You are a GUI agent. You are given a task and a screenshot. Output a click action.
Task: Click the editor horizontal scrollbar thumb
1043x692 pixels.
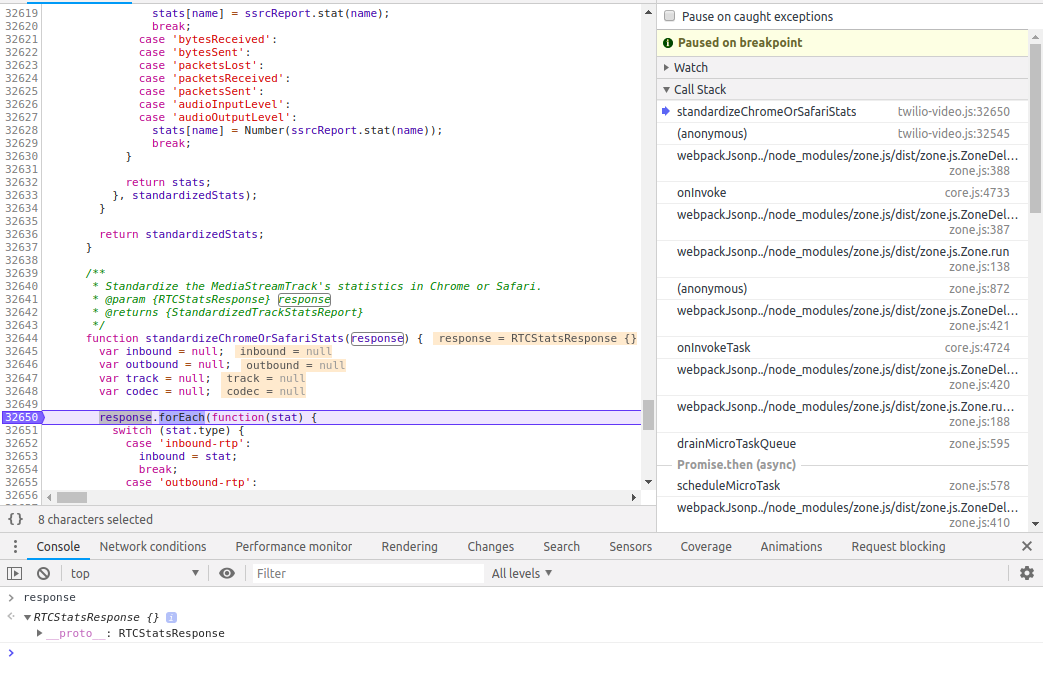point(72,497)
